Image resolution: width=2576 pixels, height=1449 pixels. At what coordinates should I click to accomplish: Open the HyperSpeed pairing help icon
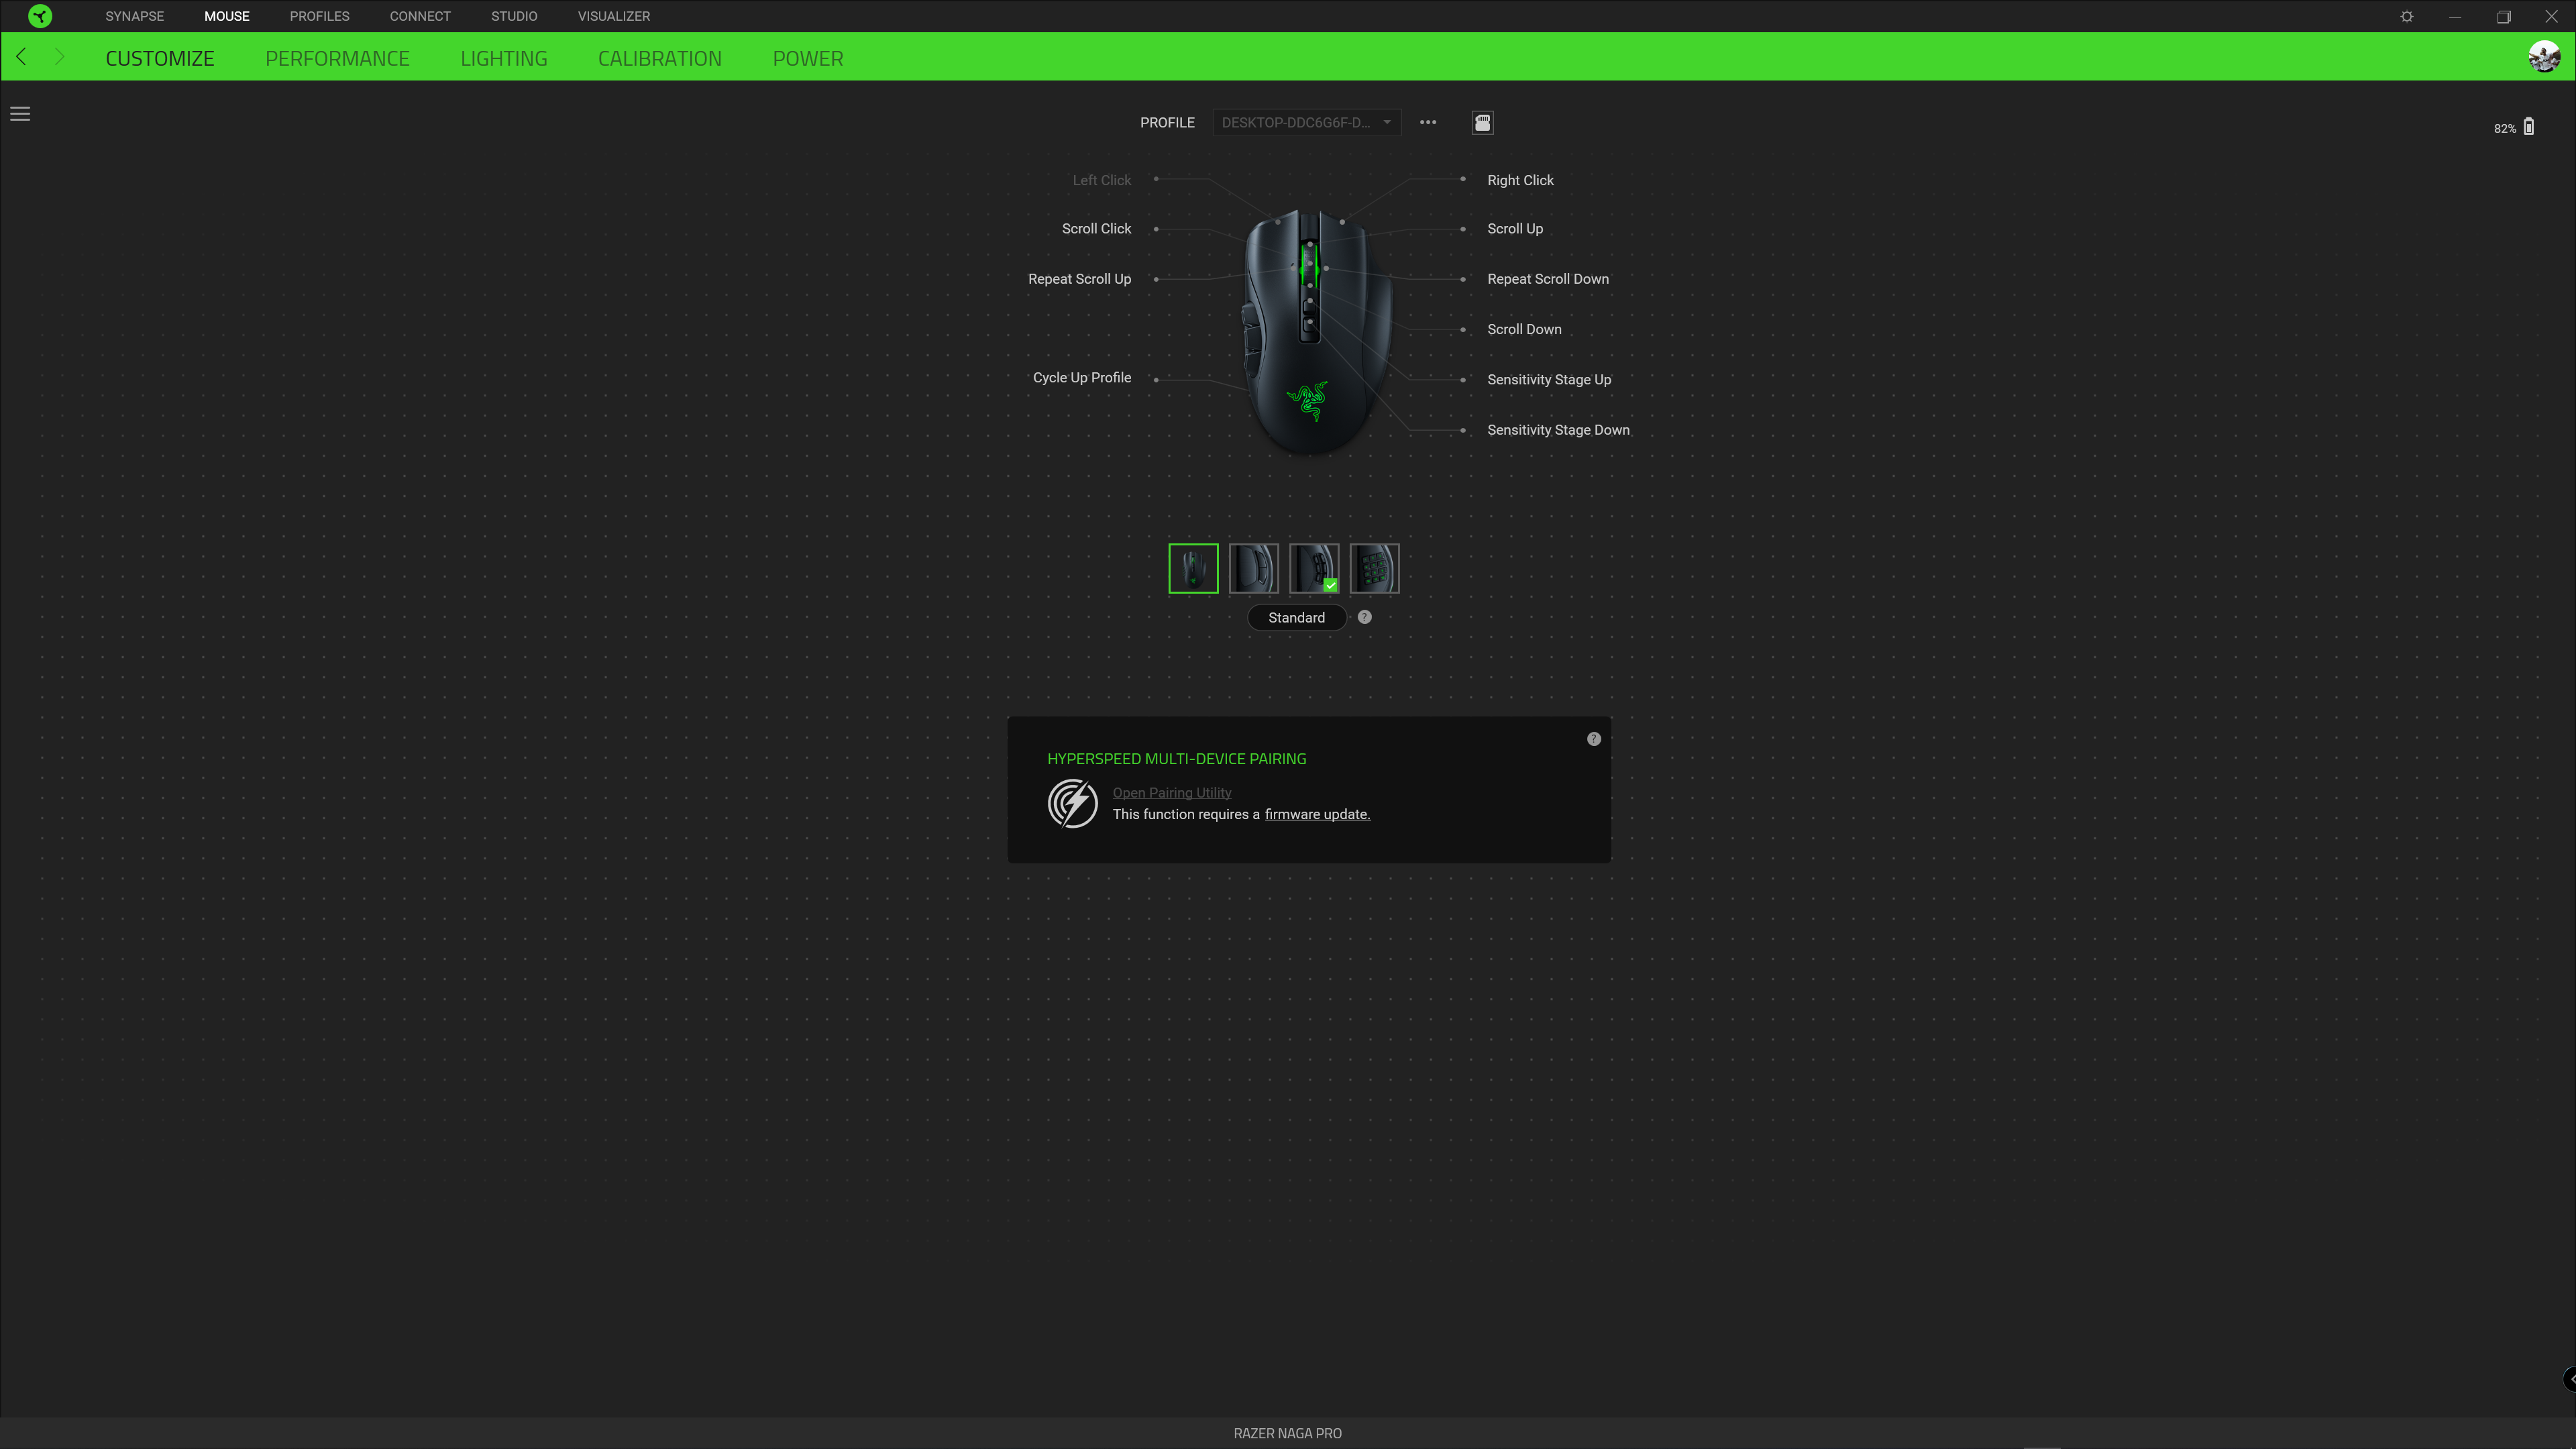1594,739
